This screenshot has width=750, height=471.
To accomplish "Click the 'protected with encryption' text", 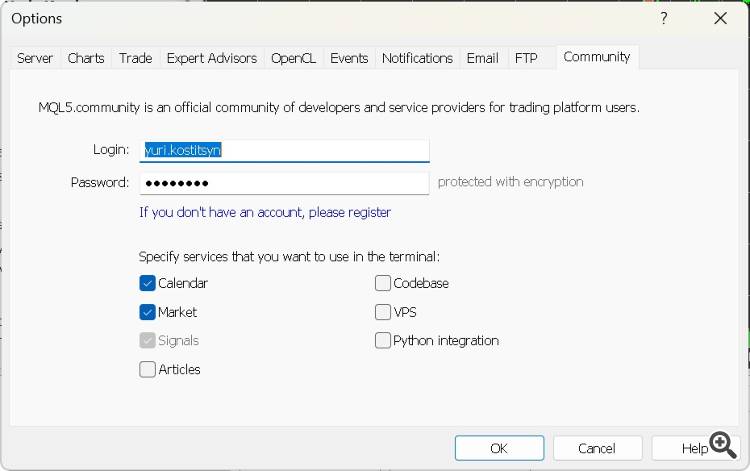I will point(510,182).
